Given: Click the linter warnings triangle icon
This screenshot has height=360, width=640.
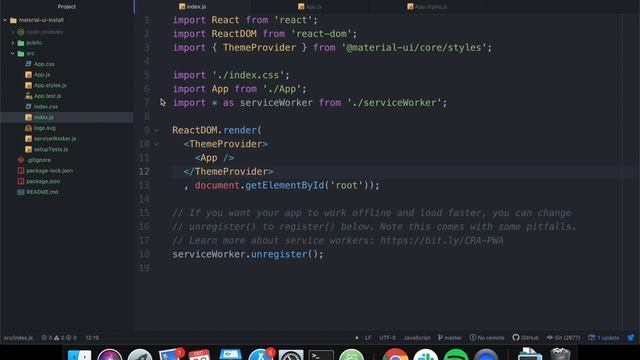Looking at the screenshot, I should point(56,338).
